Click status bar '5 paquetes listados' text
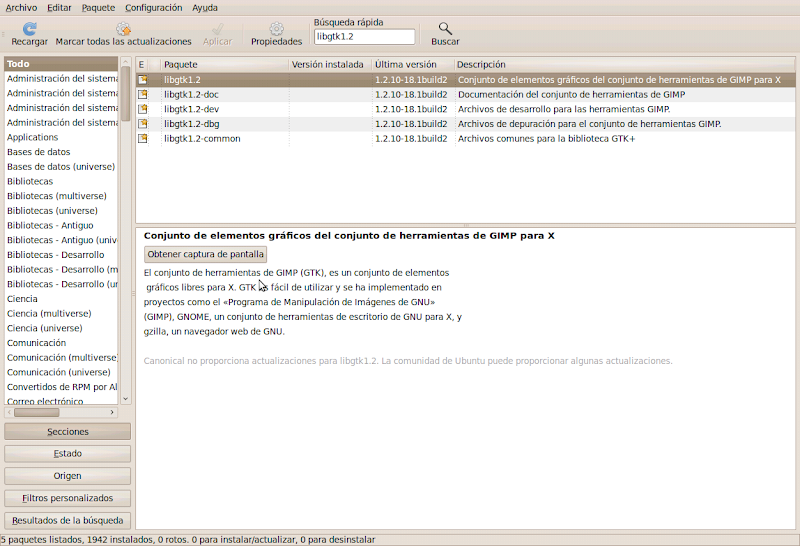This screenshot has height=546, width=800. click(x=42, y=539)
